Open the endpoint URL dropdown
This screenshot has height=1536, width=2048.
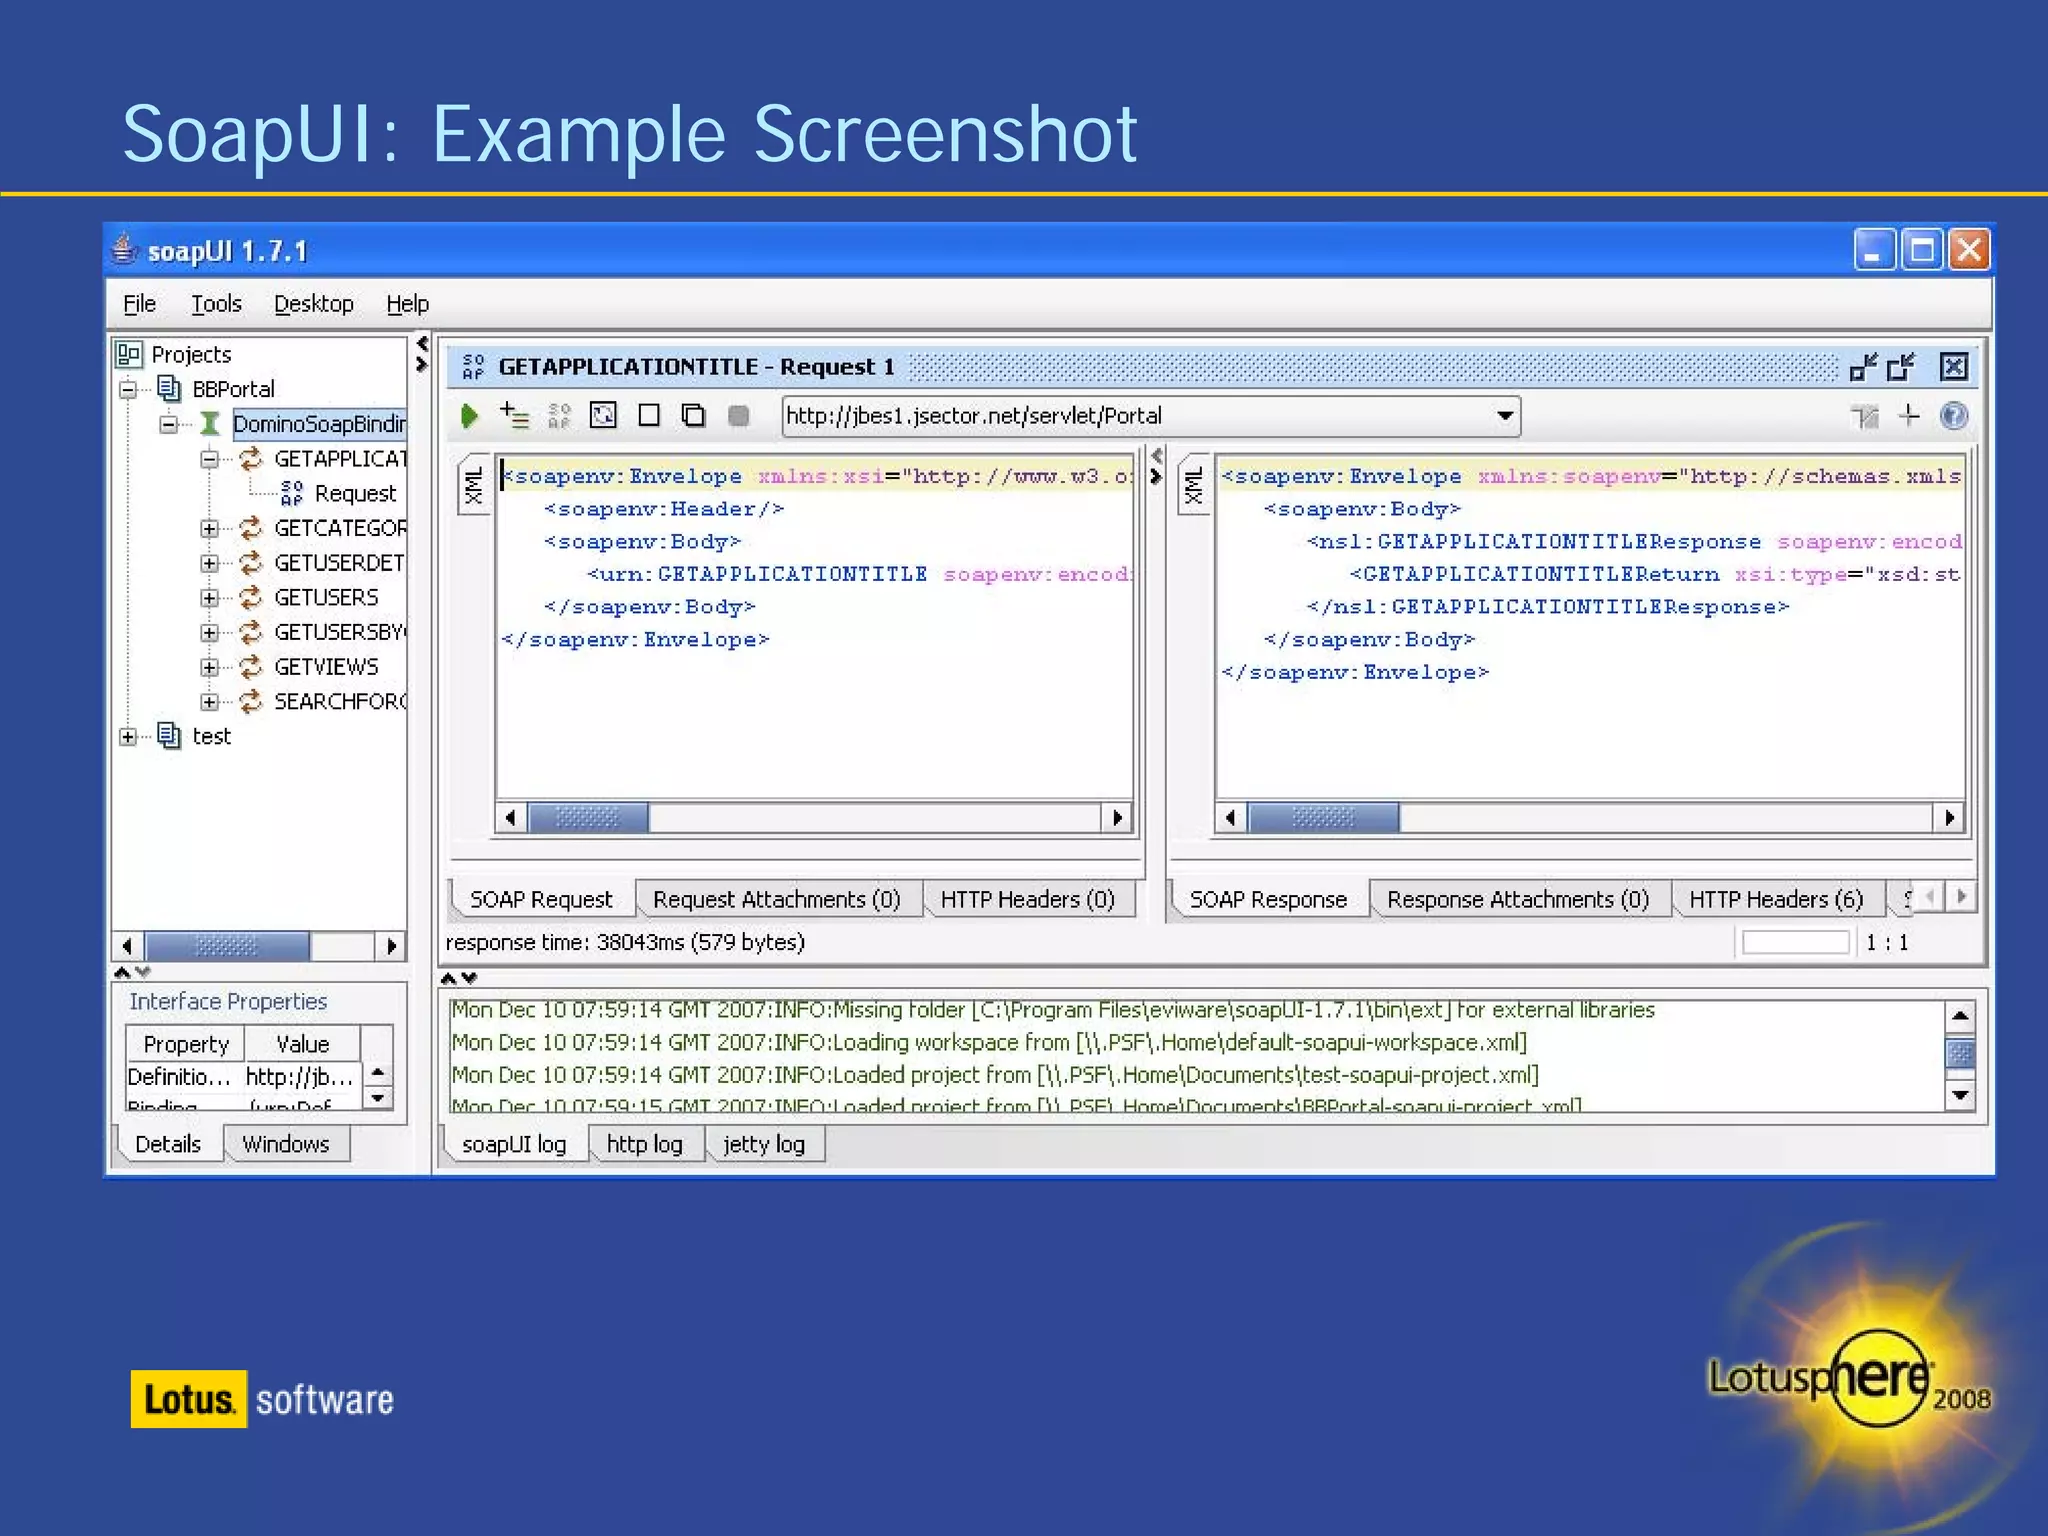[x=1504, y=416]
